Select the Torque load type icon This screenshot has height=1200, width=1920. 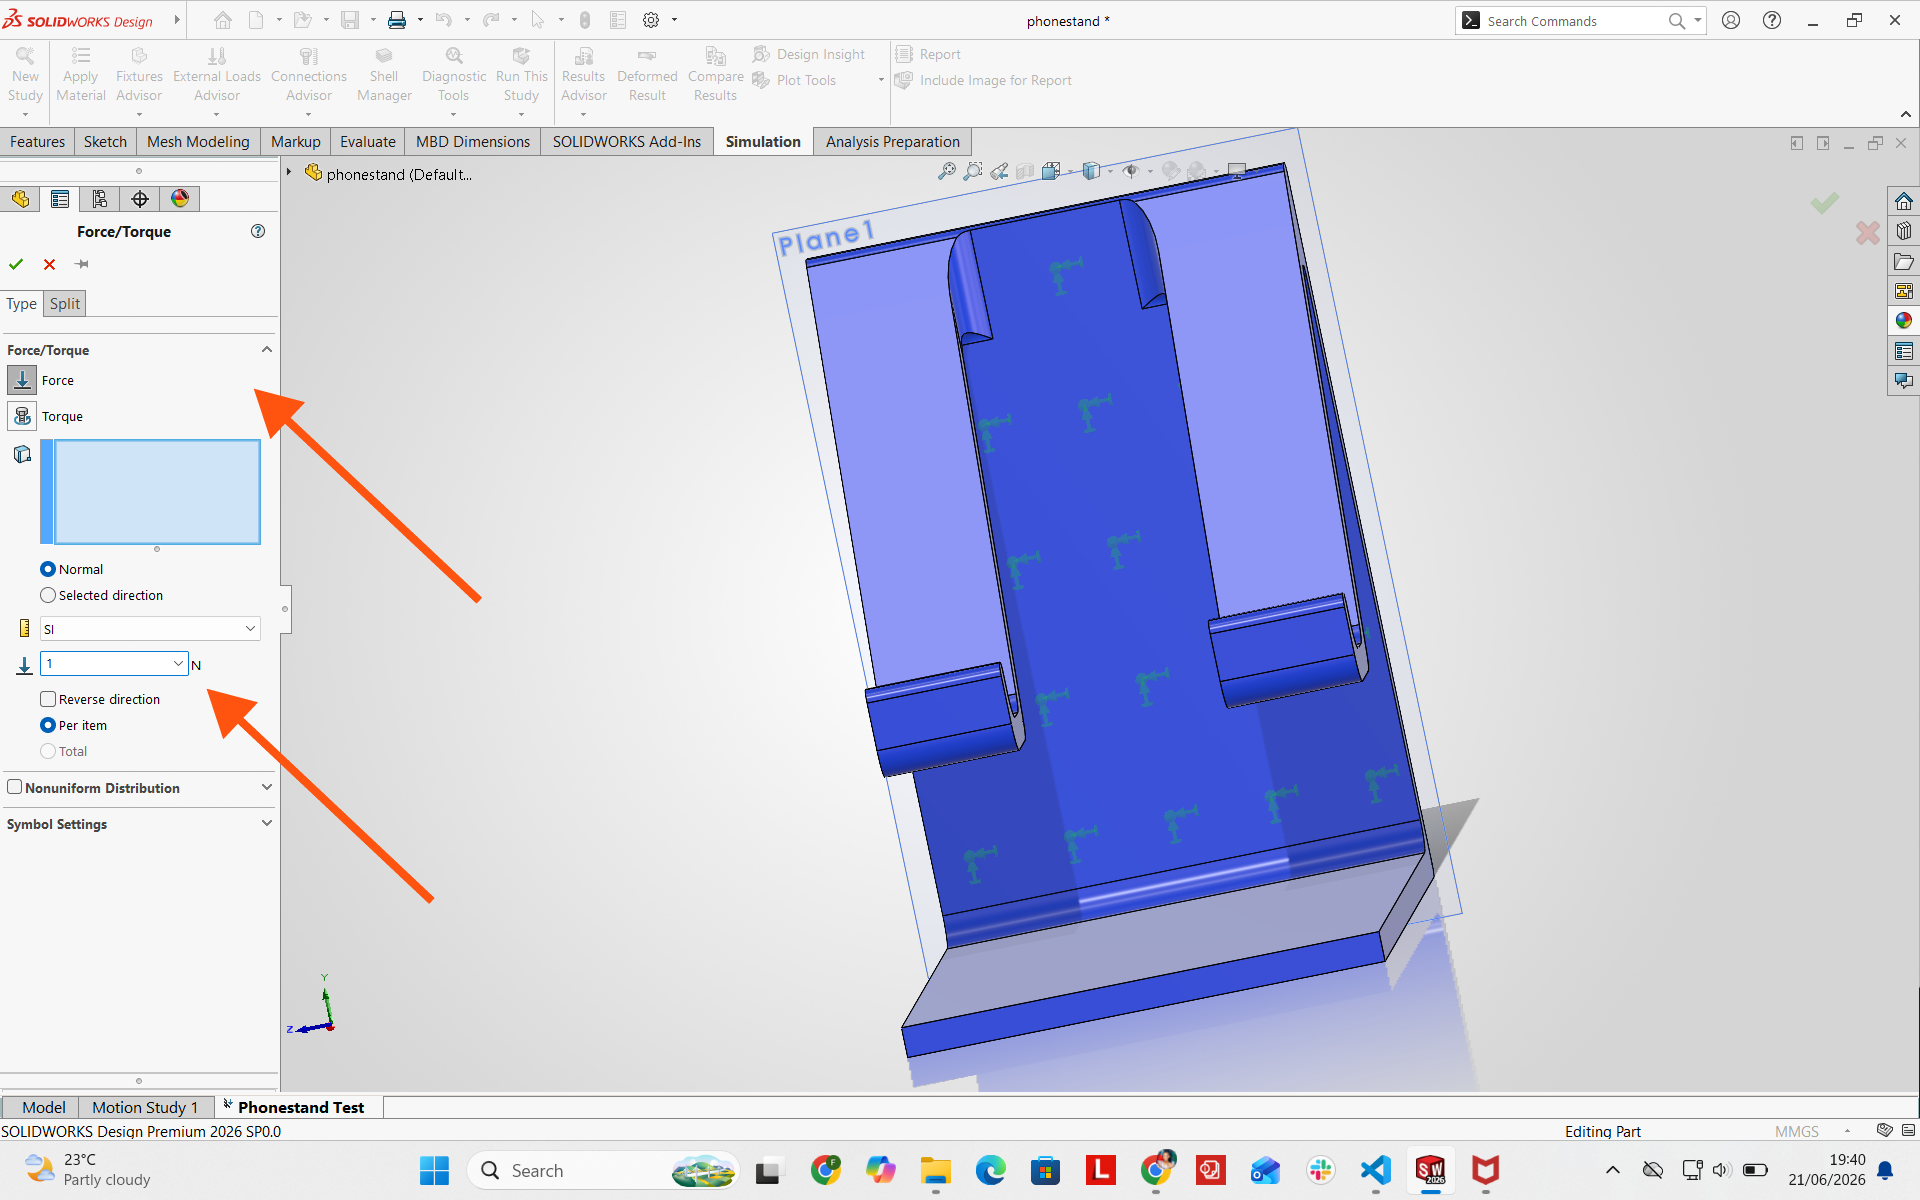click(x=22, y=416)
